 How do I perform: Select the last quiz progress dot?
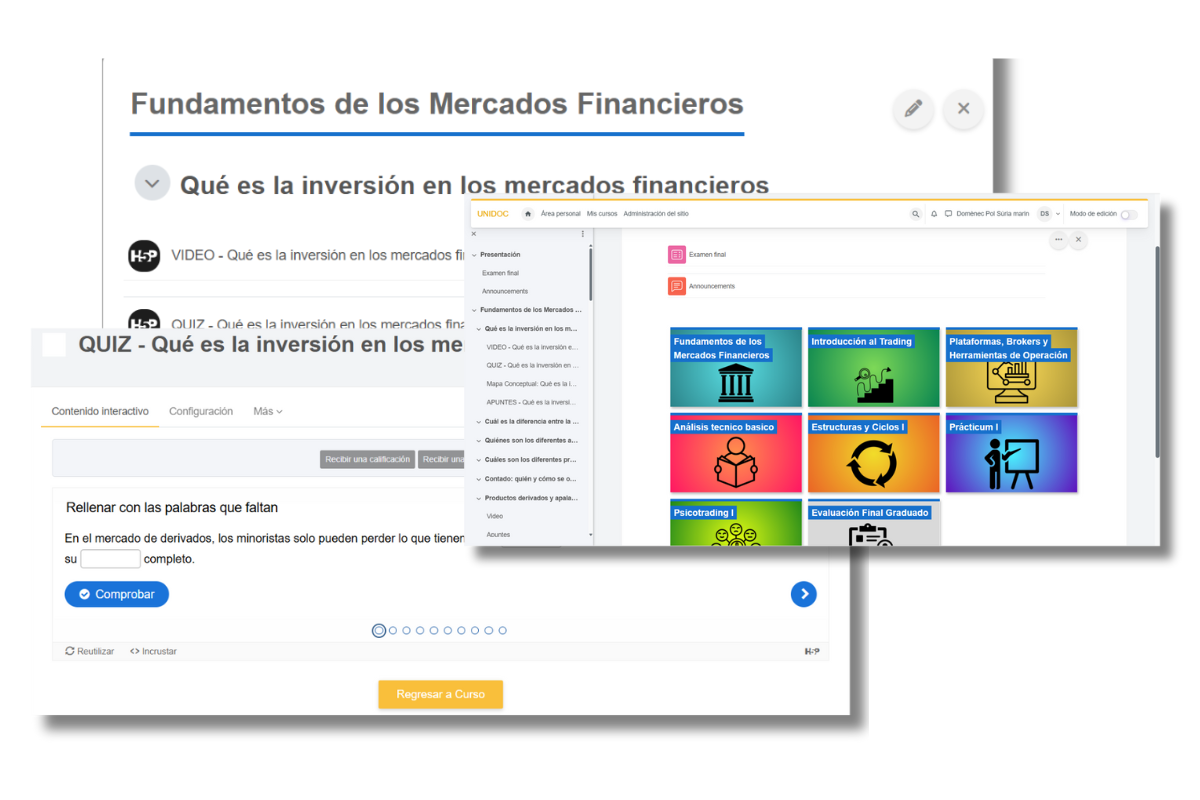[x=502, y=631]
